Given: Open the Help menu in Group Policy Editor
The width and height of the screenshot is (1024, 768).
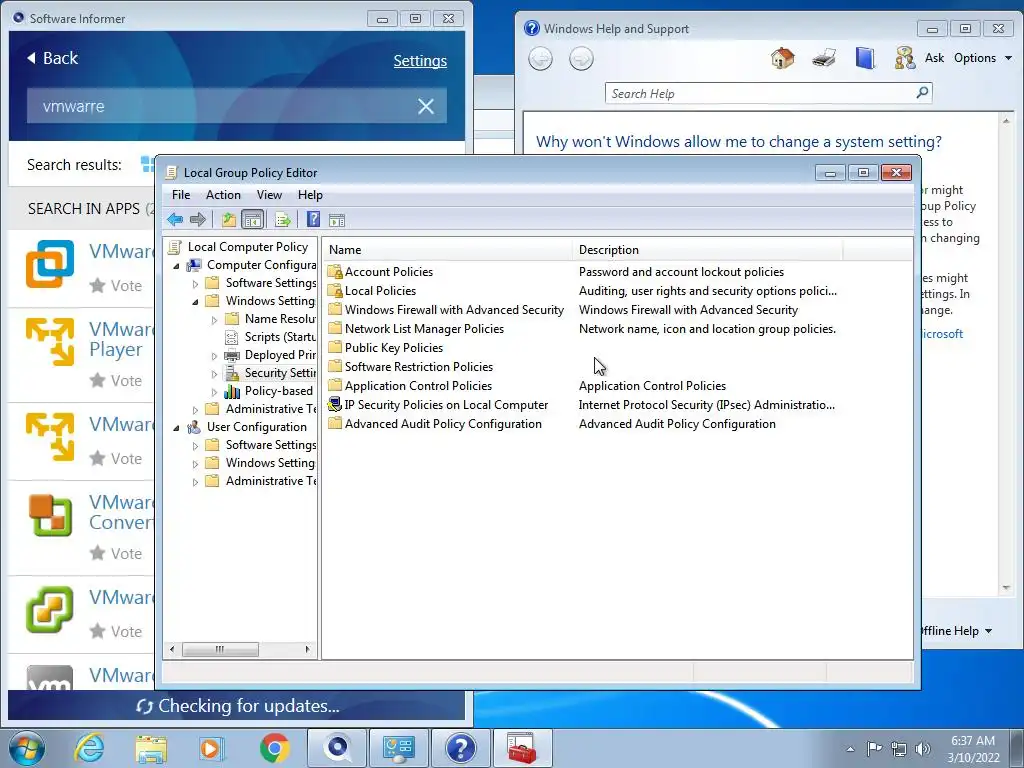Looking at the screenshot, I should (x=310, y=195).
